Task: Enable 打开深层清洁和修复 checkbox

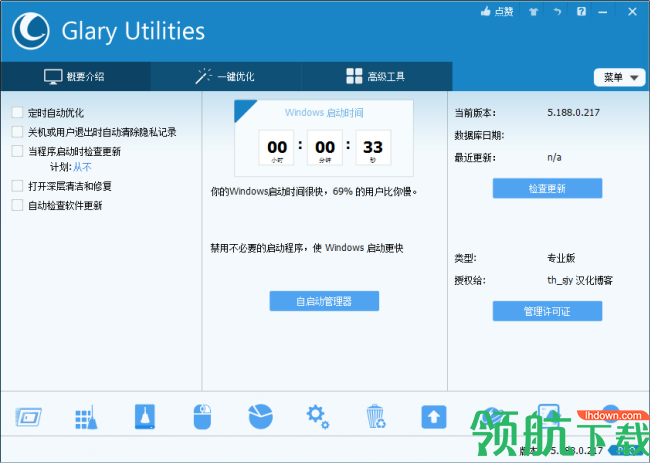Action: click(17, 186)
